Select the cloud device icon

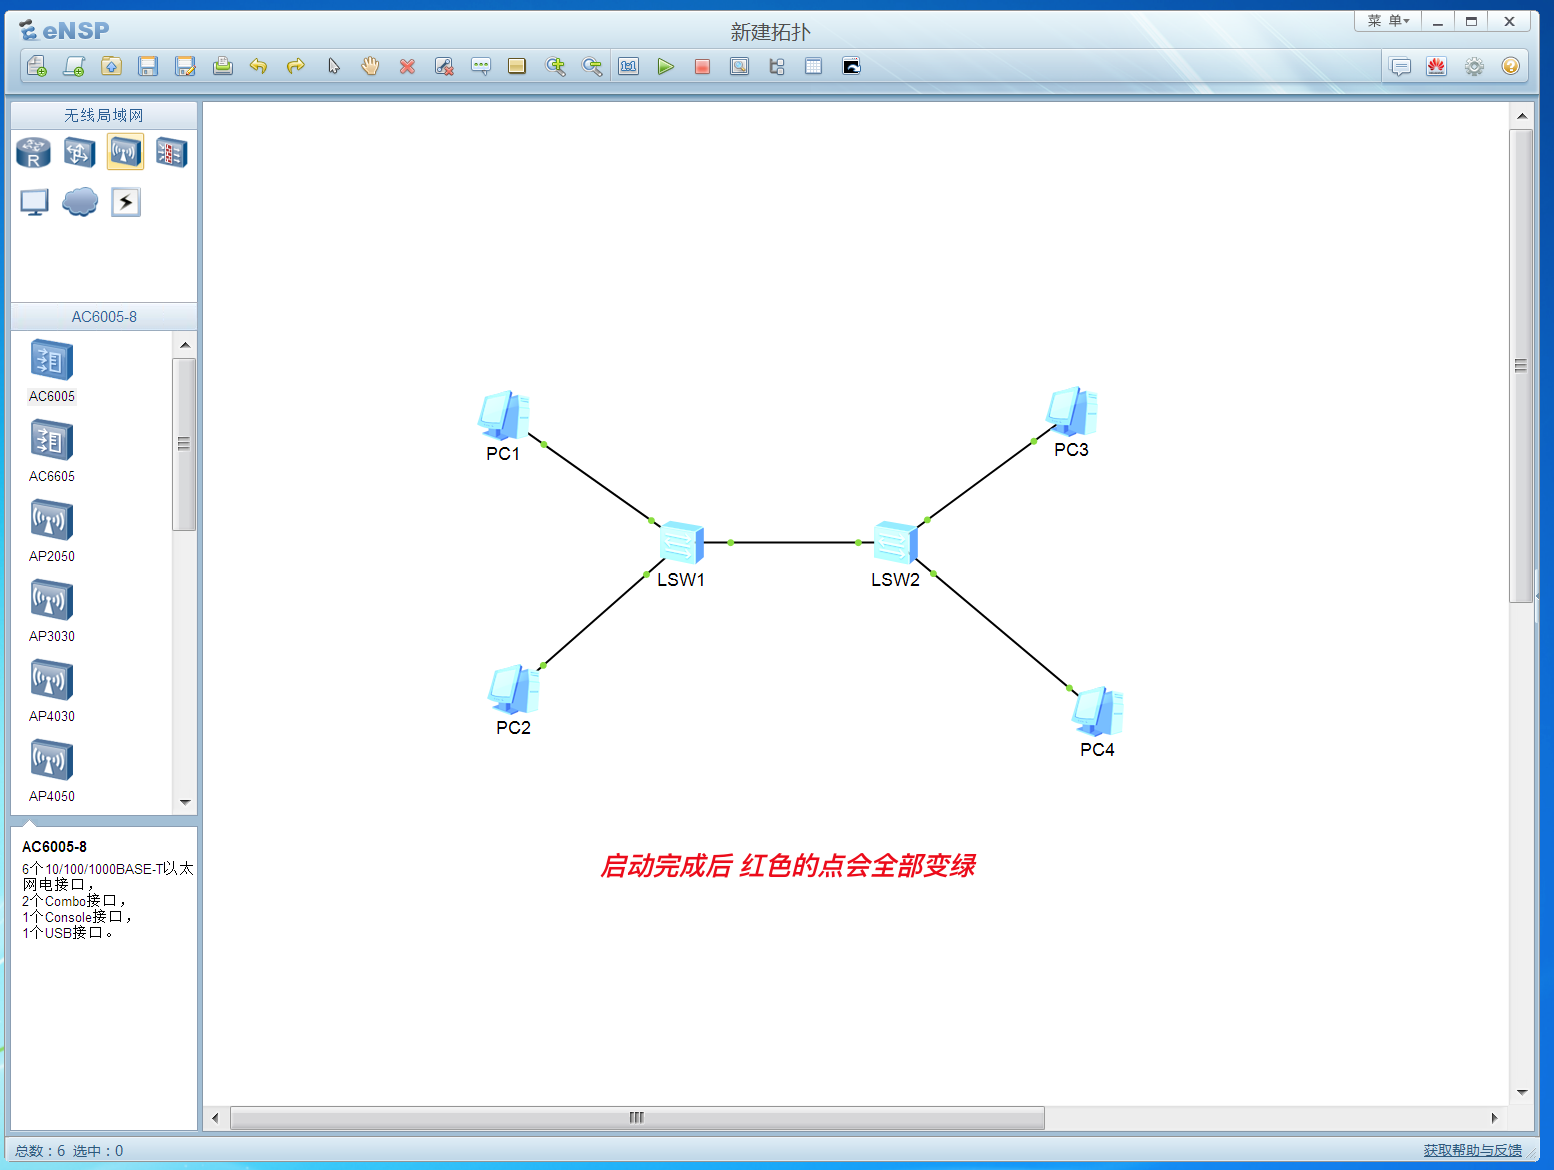79,202
